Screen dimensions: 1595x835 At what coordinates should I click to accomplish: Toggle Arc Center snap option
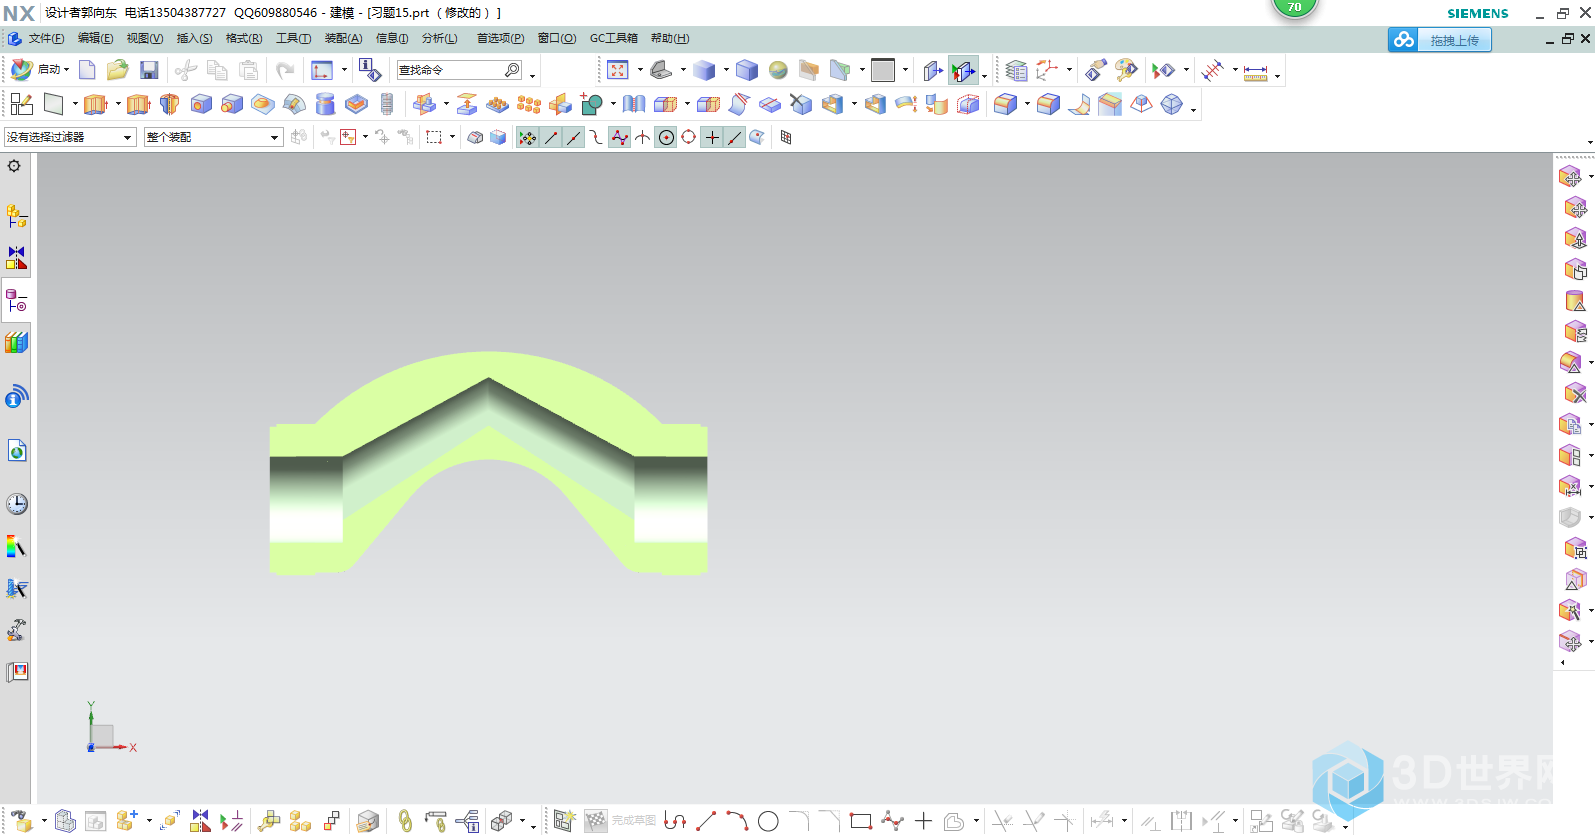coord(666,137)
